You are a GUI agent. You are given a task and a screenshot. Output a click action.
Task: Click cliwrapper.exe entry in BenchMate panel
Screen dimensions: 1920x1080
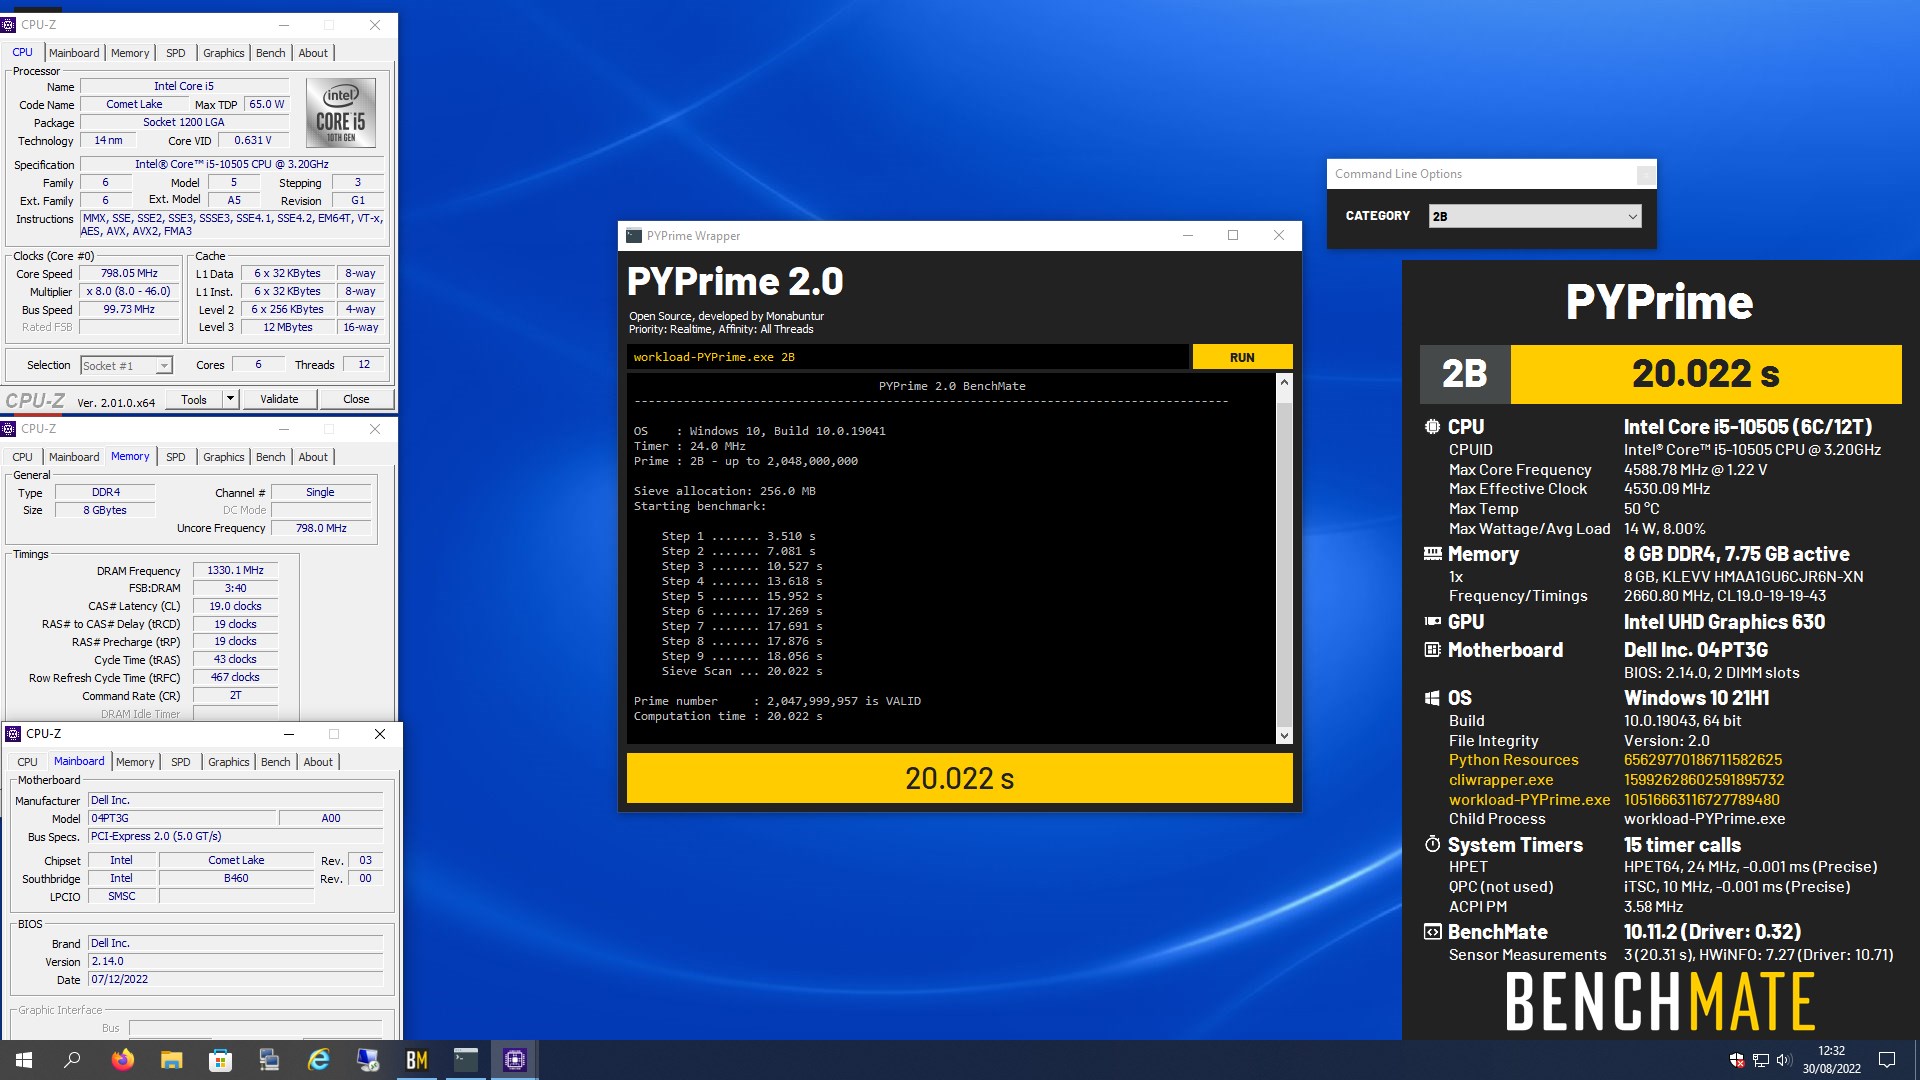pos(1501,780)
